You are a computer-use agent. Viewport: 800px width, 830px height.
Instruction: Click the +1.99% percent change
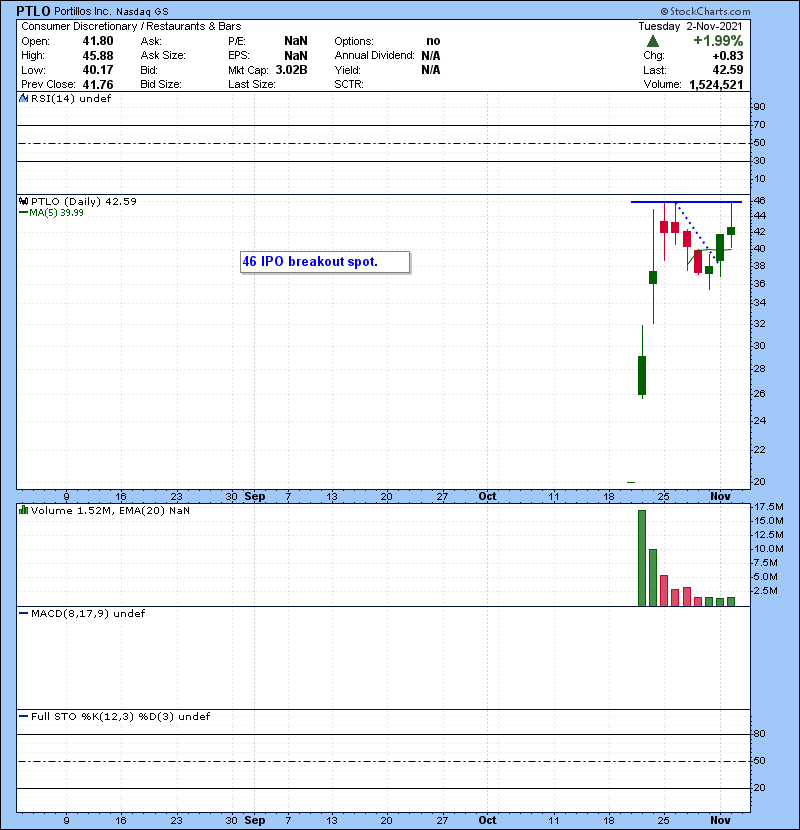(718, 41)
